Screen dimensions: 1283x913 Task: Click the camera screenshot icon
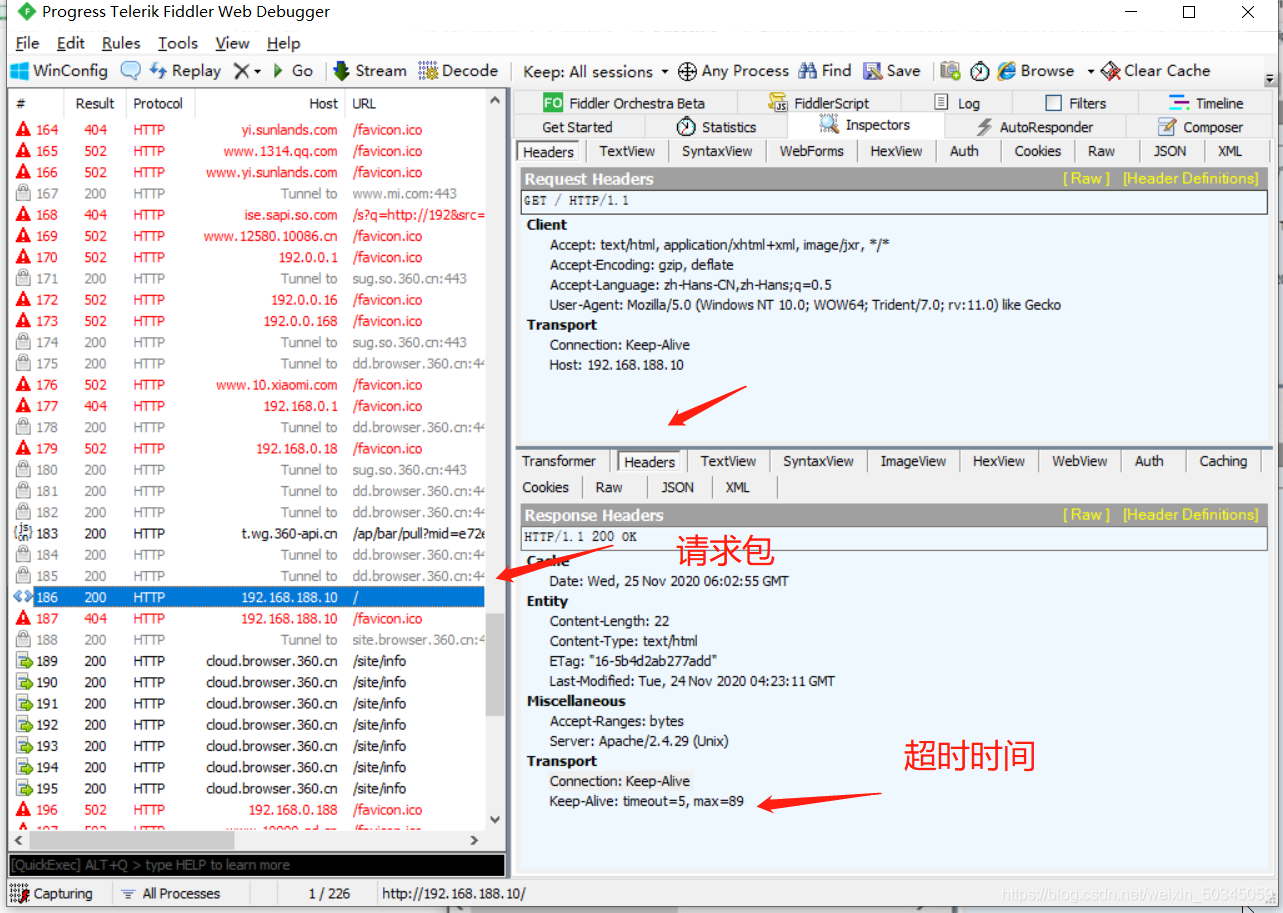point(951,71)
